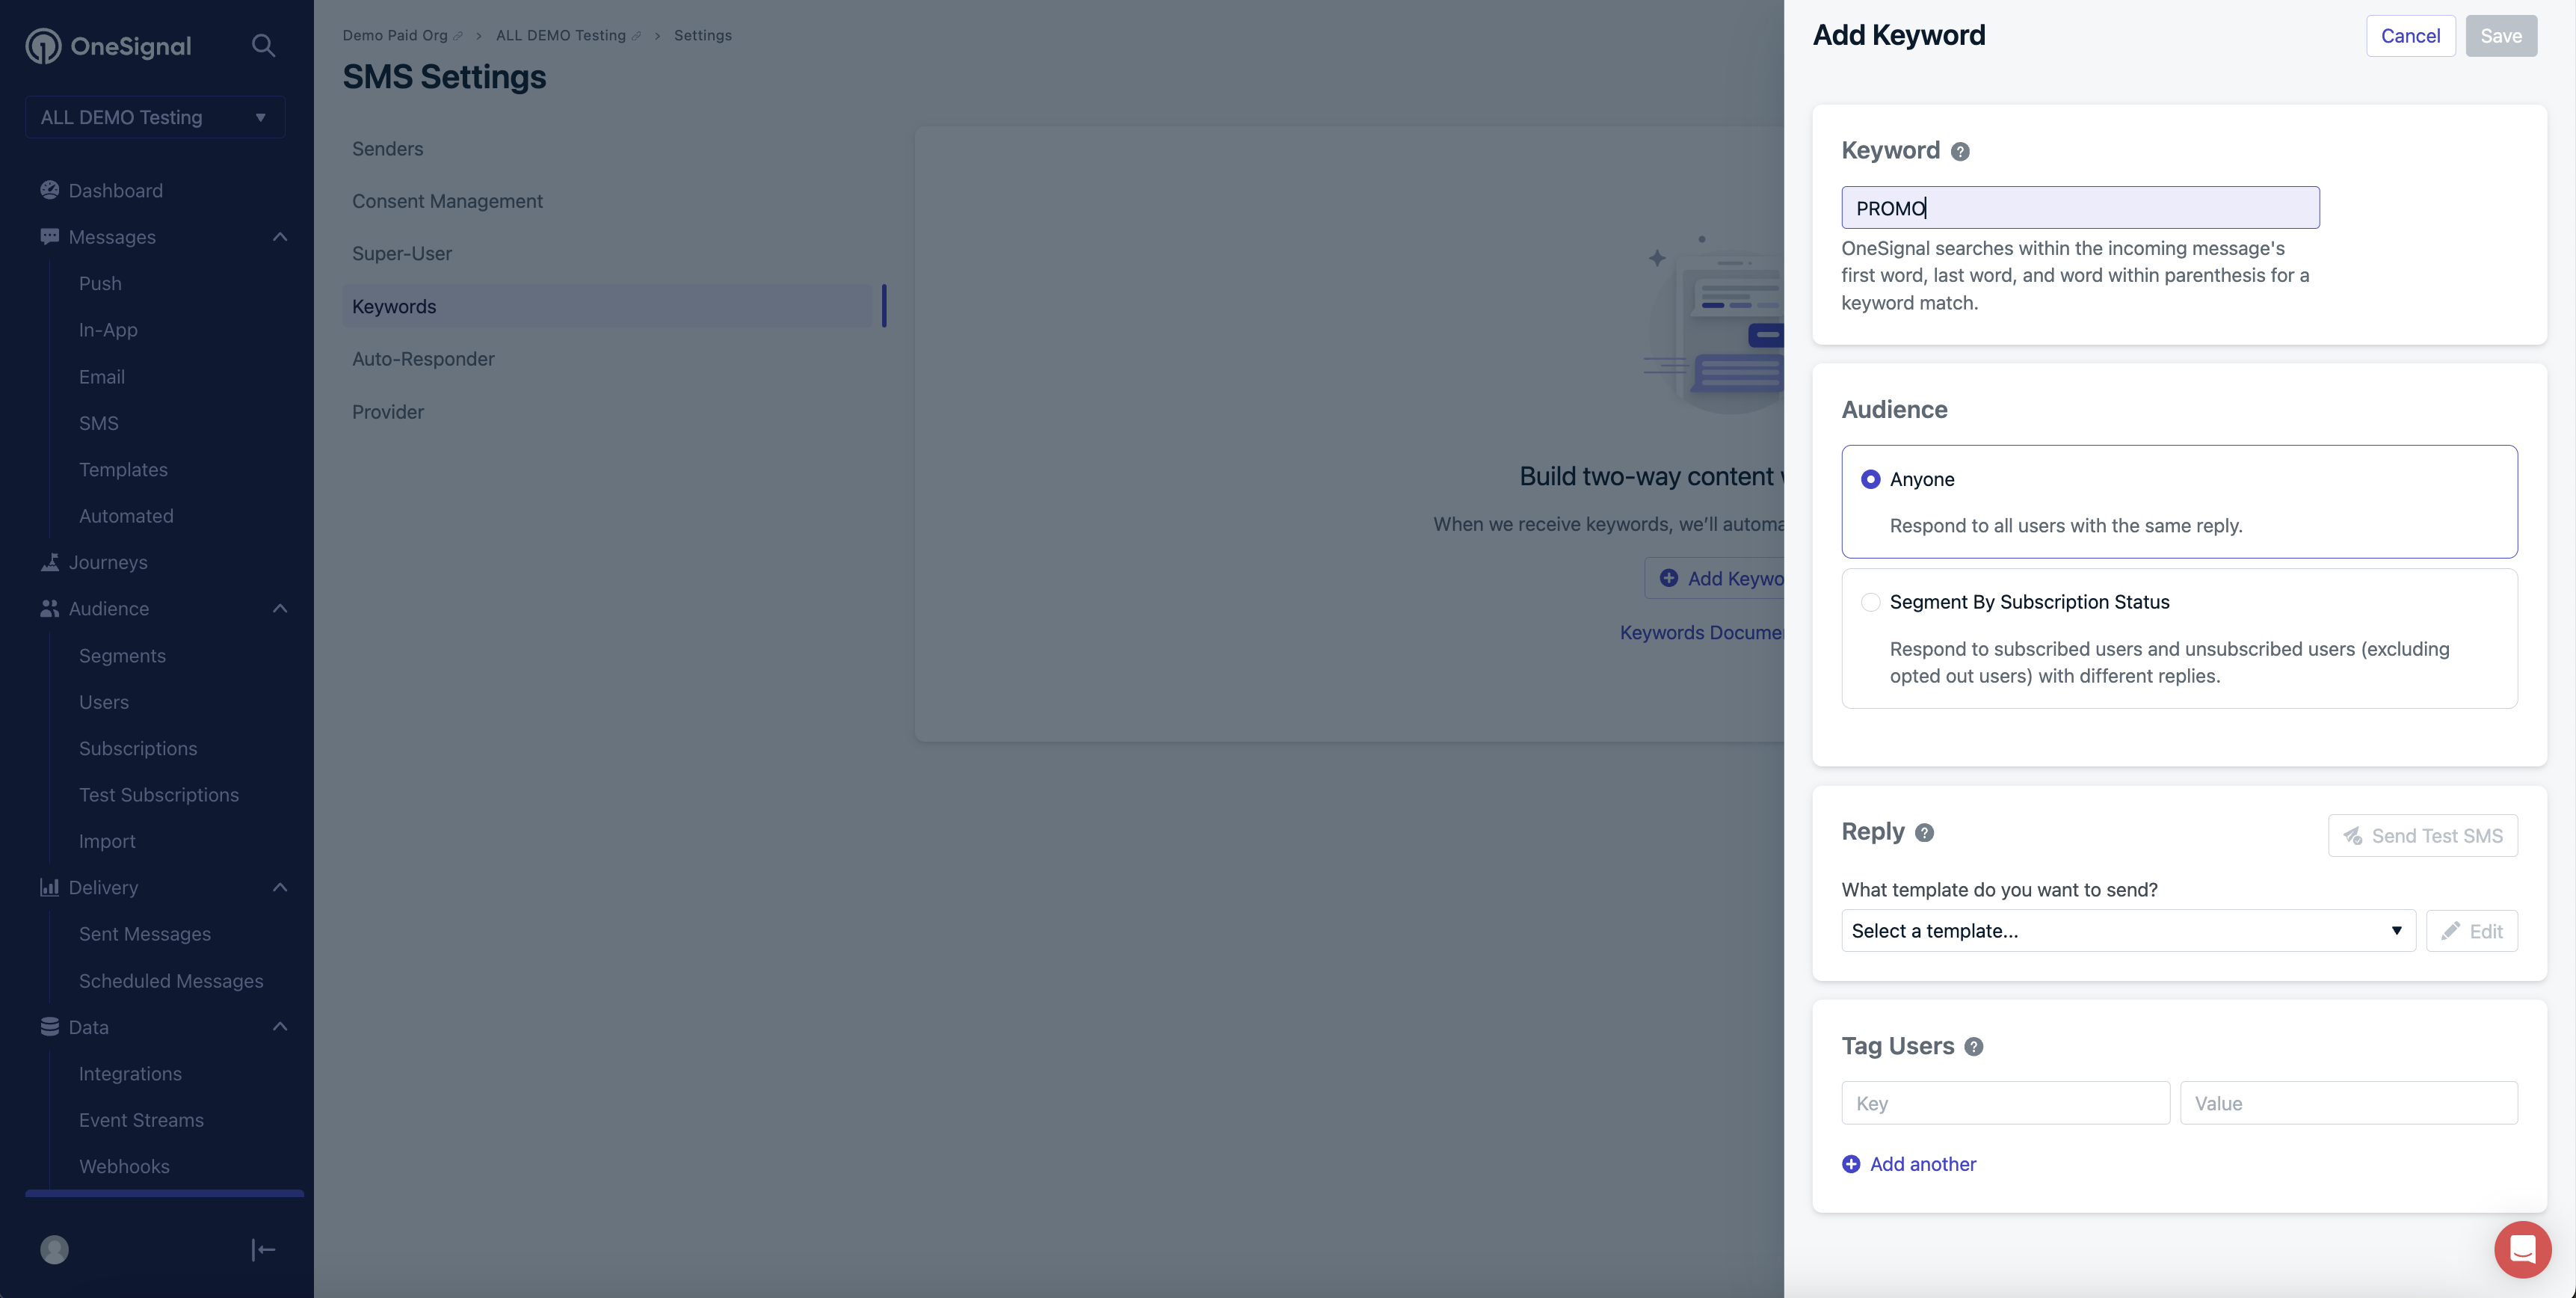Screen dimensions: 2576x1298
Task: Open Journeys in the sidebar
Action: point(108,563)
